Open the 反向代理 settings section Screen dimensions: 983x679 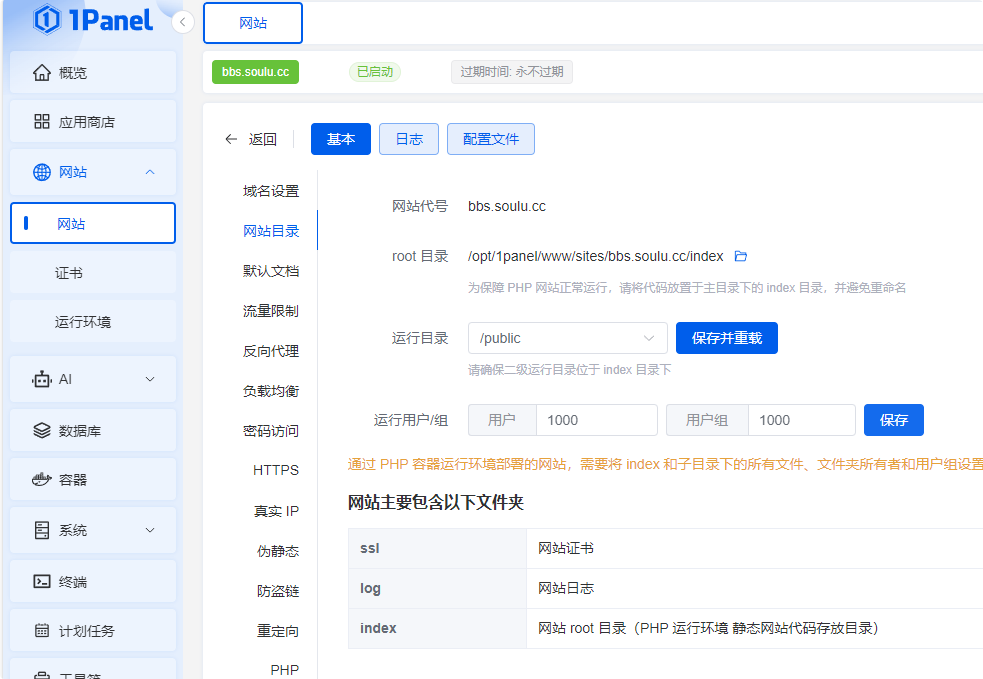point(271,351)
